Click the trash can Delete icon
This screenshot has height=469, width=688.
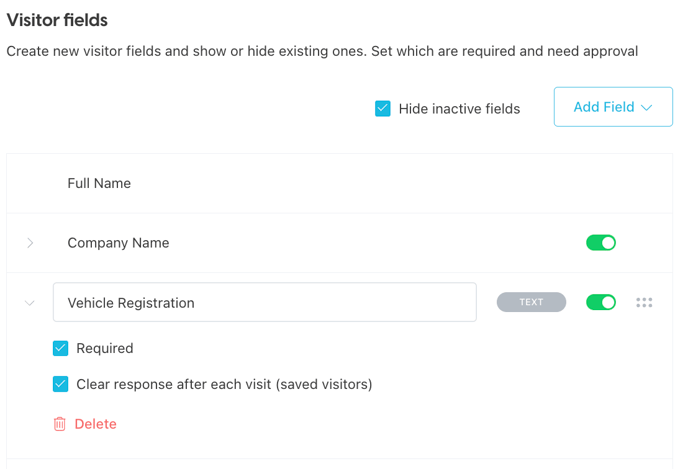point(60,424)
